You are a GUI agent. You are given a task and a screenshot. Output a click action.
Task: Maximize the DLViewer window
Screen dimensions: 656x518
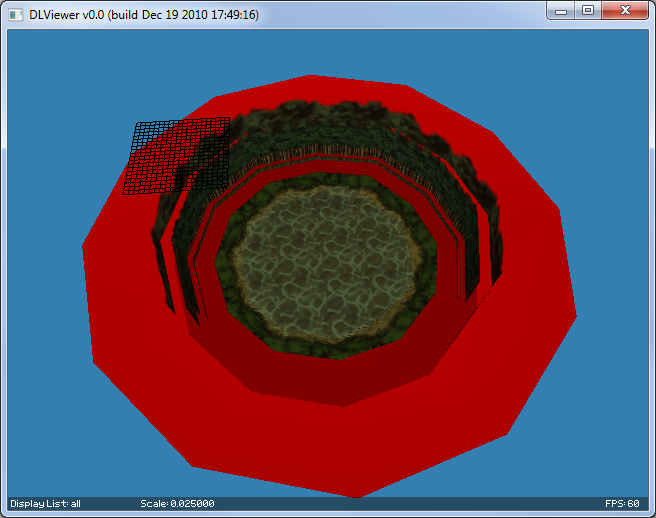tap(588, 10)
